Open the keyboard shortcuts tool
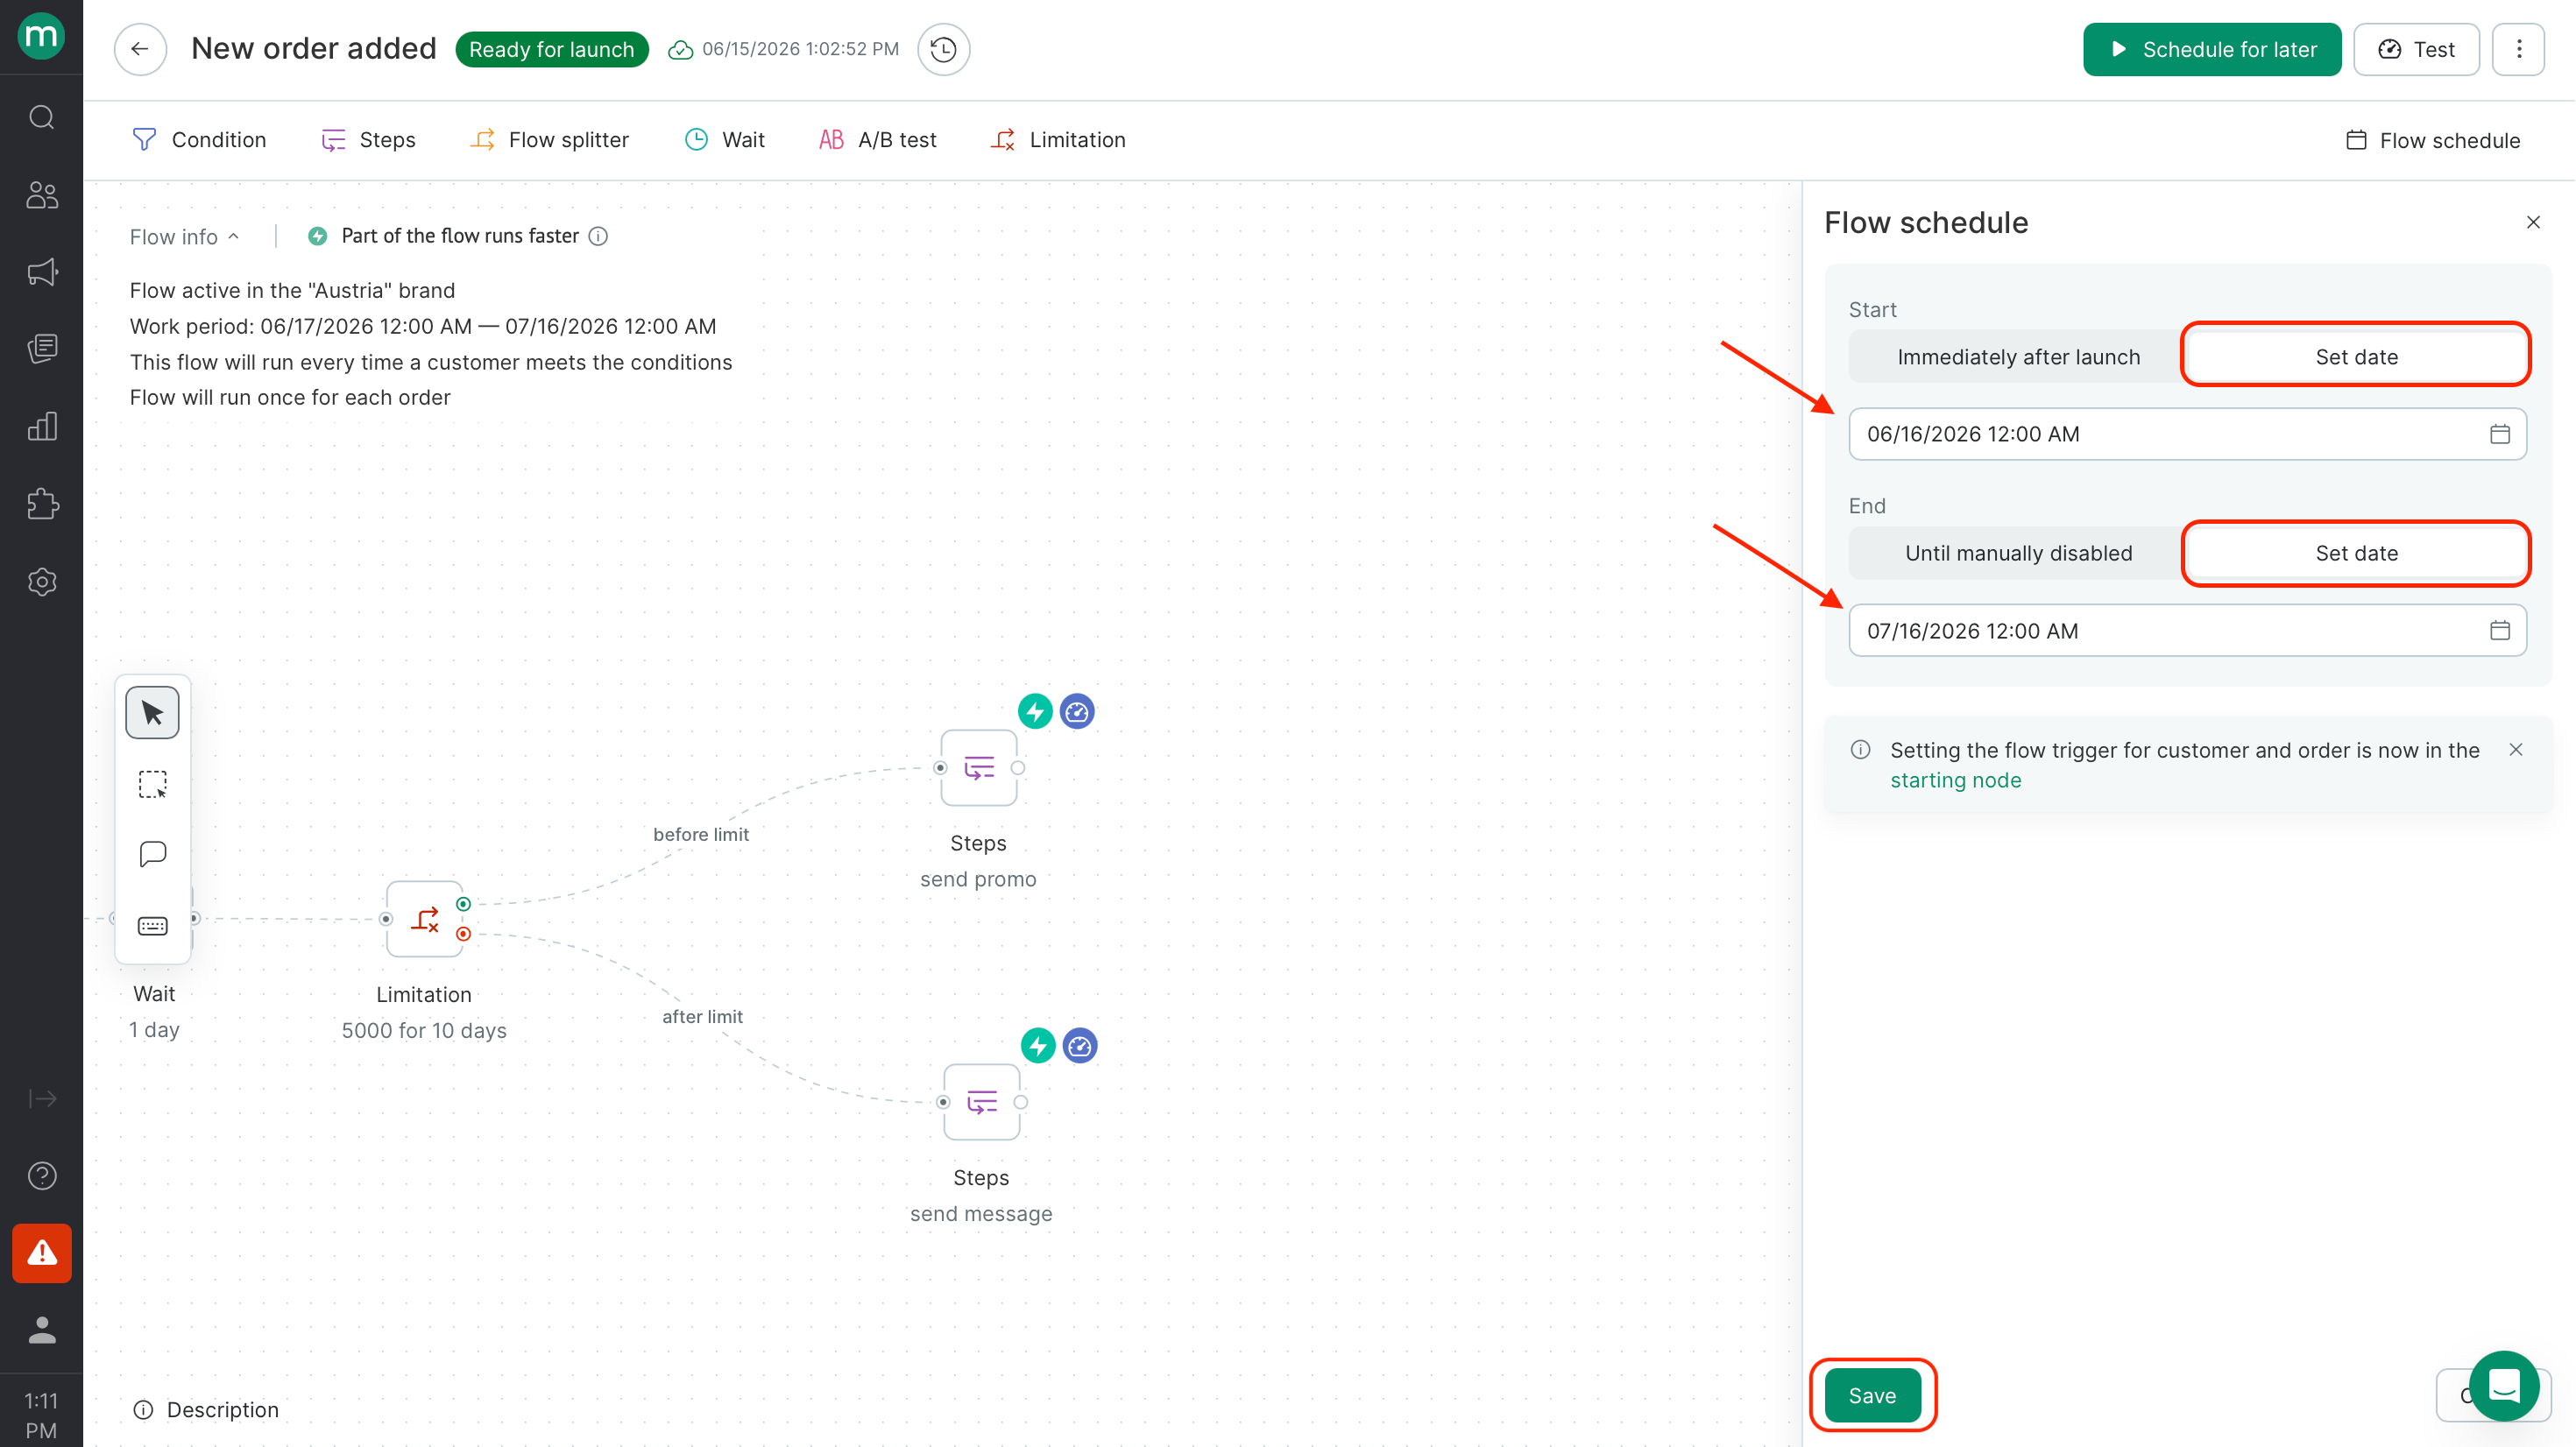The image size is (2576, 1447). pyautogui.click(x=152, y=926)
